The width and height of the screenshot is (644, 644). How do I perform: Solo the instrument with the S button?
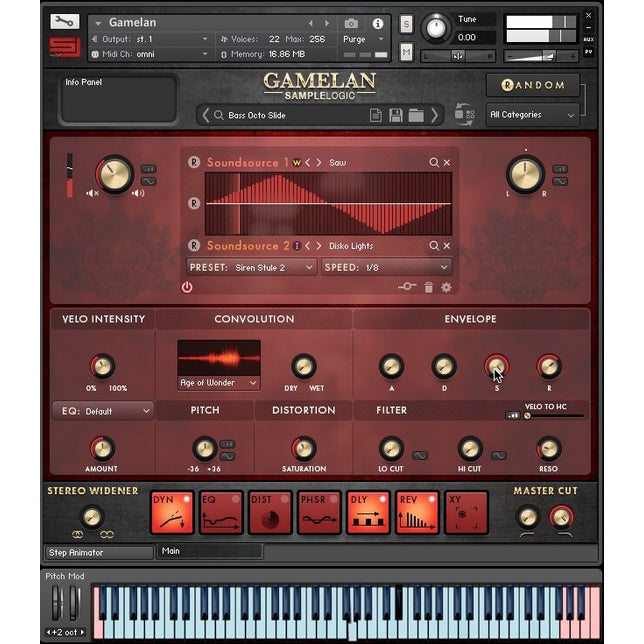406,24
